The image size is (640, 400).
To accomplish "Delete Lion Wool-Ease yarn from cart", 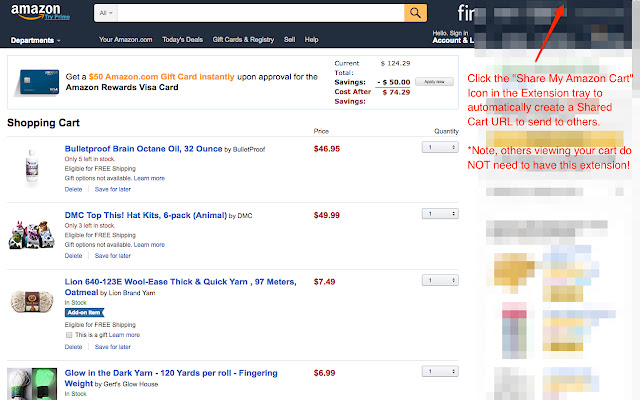I will [x=73, y=347].
